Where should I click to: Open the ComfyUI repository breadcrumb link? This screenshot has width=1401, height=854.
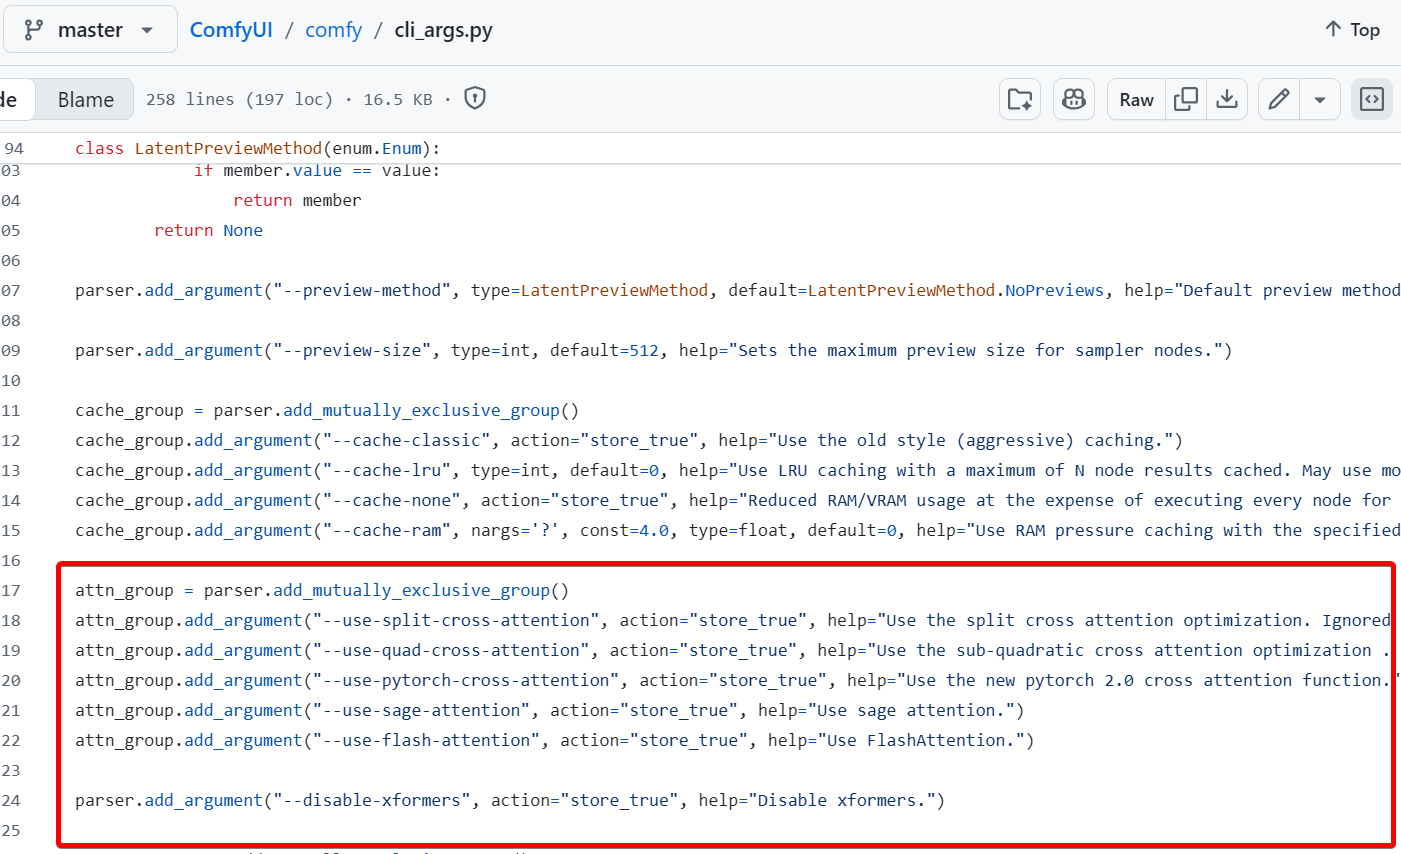(231, 30)
